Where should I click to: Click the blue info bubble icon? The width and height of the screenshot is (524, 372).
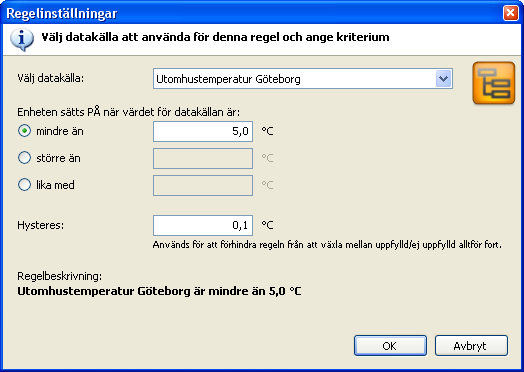point(22,39)
